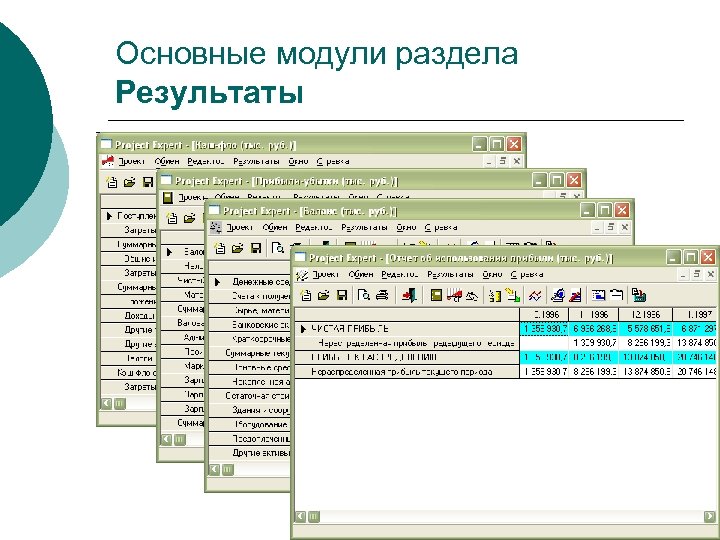This screenshot has width=720, height=540.
Task: Click the zigzag line graph icon
Action: click(x=534, y=296)
